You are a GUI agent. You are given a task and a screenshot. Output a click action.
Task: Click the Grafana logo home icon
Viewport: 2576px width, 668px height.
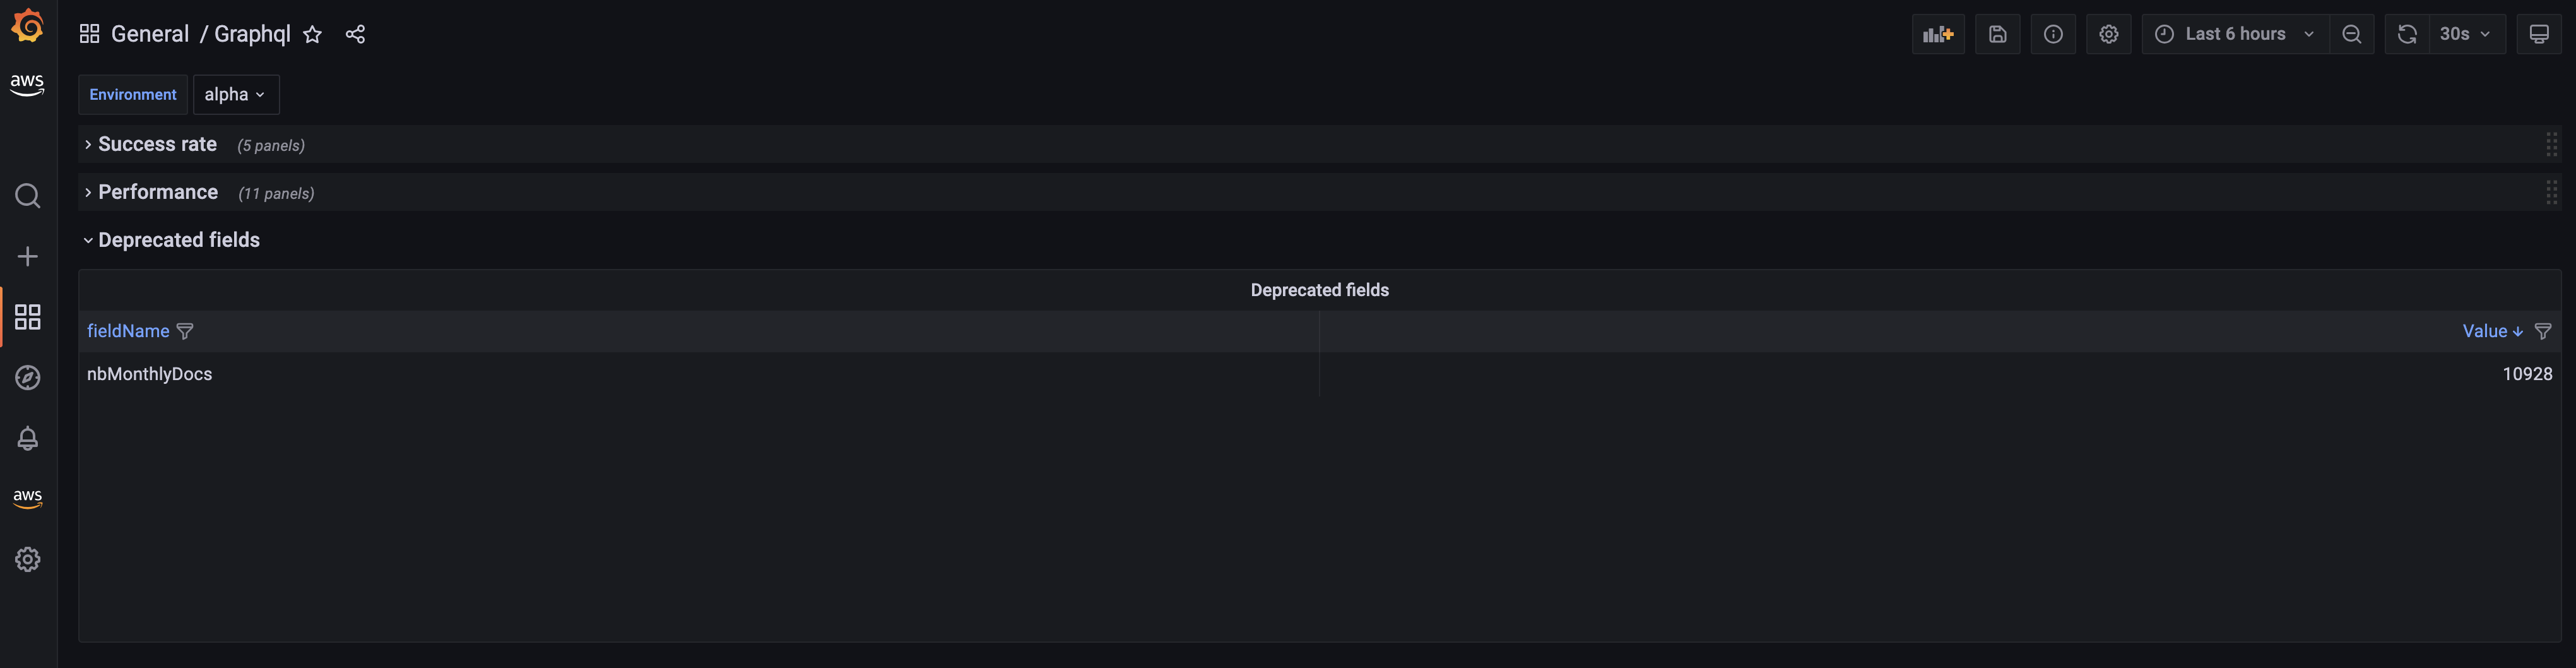click(28, 26)
